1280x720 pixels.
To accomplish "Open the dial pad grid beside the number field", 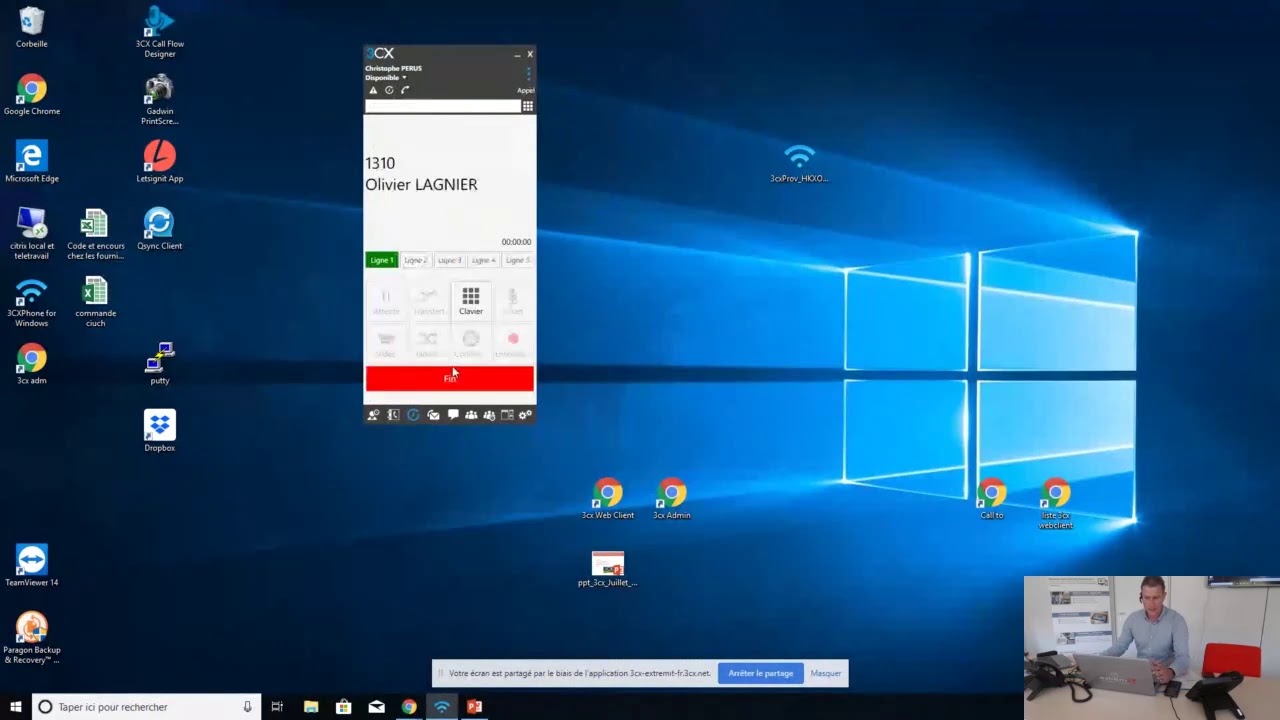I will pyautogui.click(x=528, y=106).
